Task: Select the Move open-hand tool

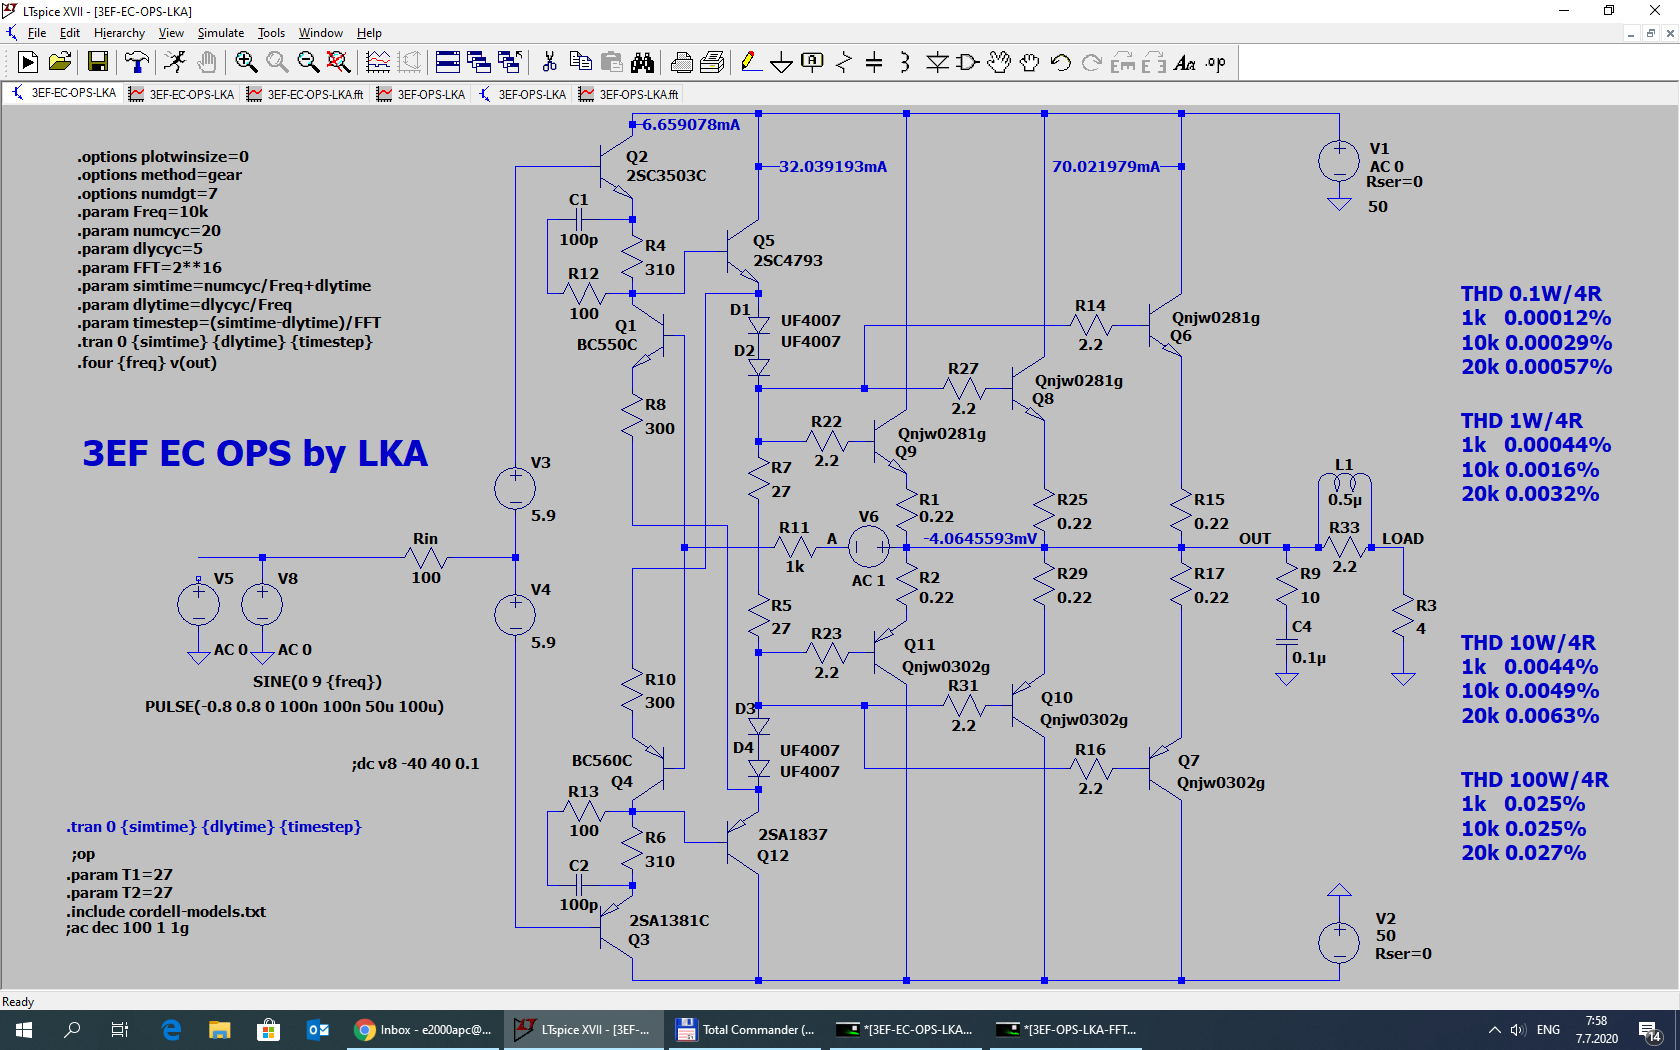Action: (999, 63)
